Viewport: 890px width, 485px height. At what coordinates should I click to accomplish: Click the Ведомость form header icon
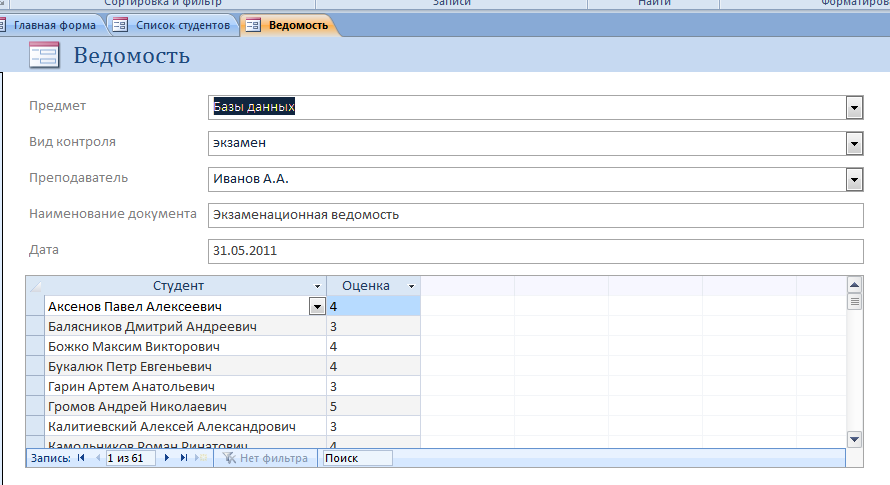[x=44, y=55]
